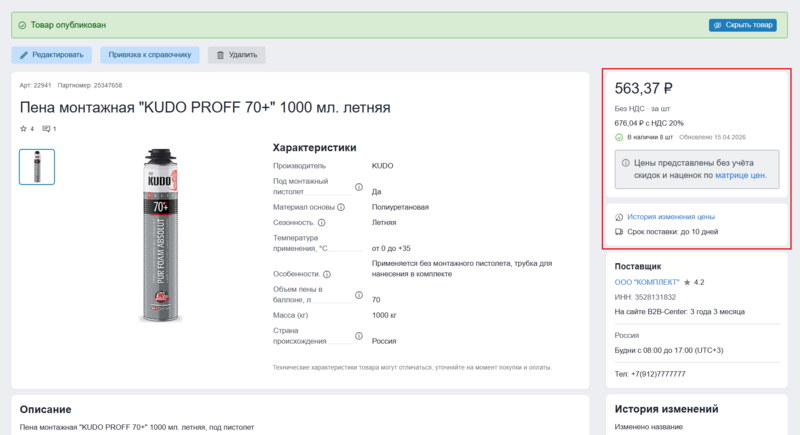Screen dimensions: 800x435
Task: Click 'Срок поставки: до 10 дней' text
Action: tap(672, 232)
